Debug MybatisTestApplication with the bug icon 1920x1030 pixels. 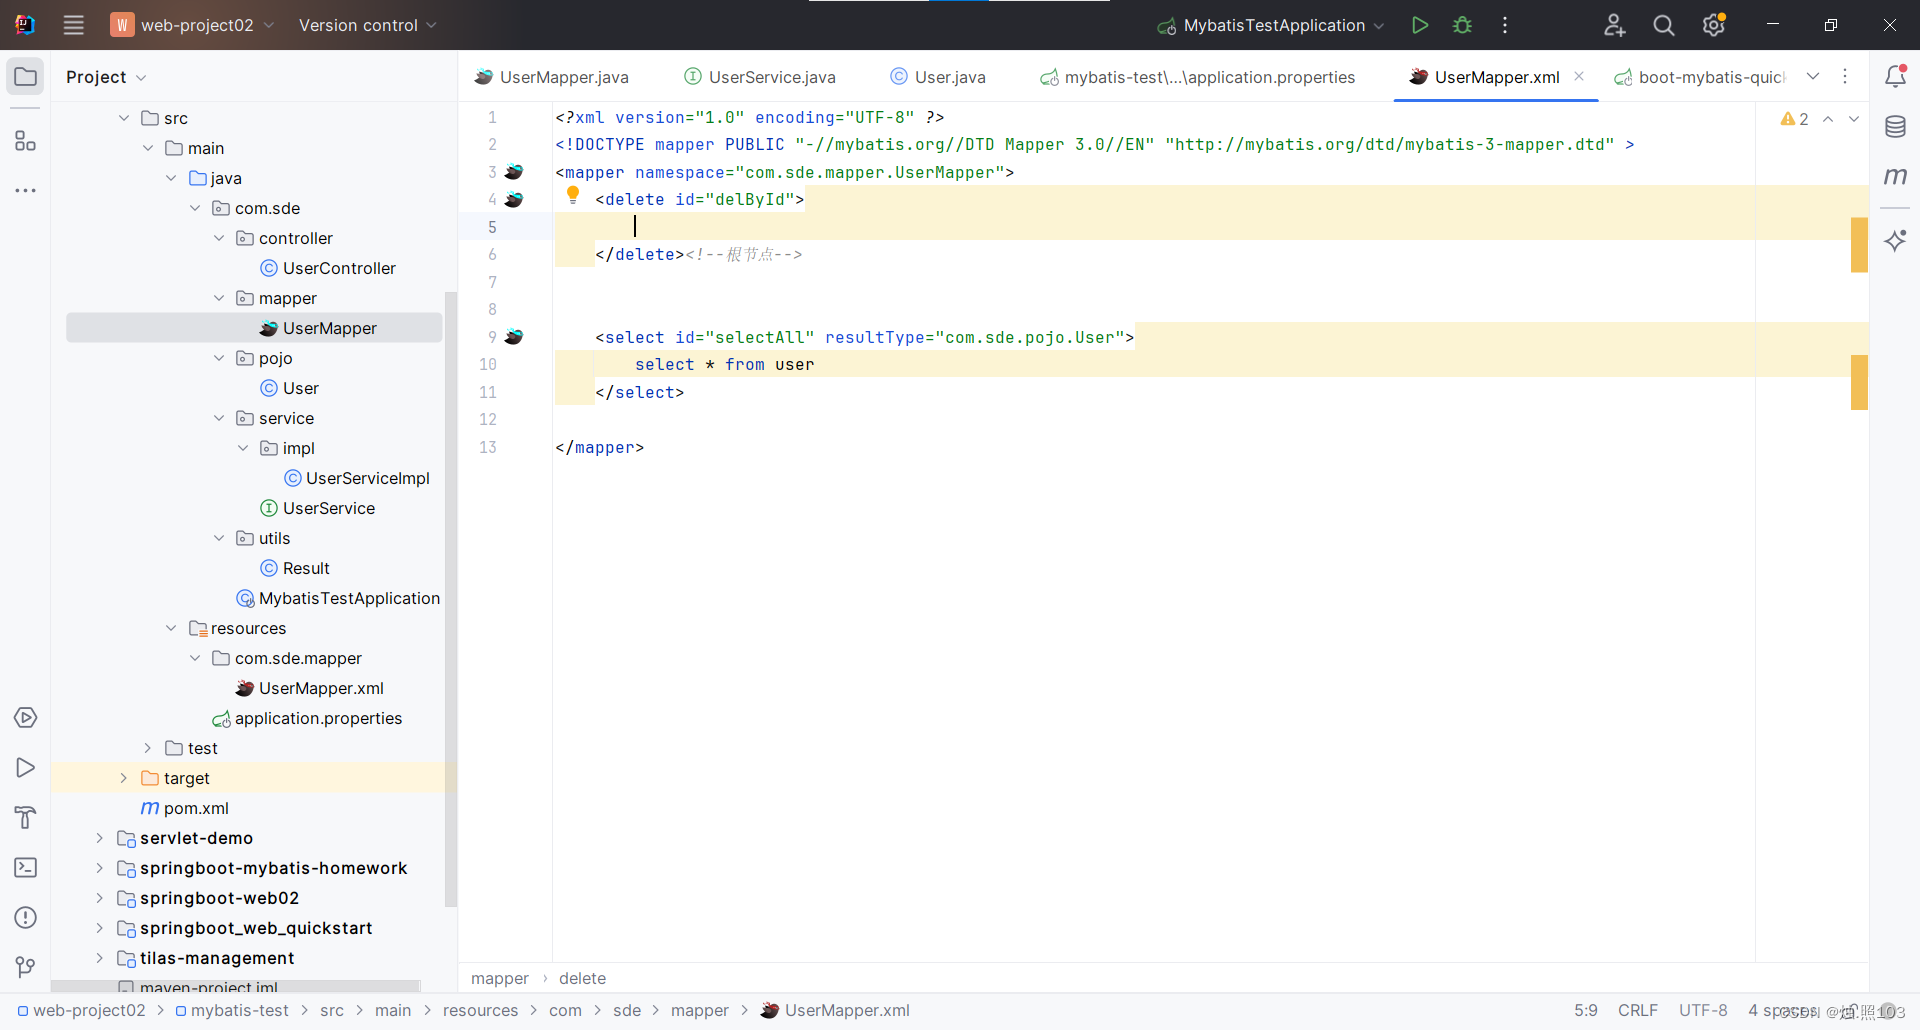1462,25
